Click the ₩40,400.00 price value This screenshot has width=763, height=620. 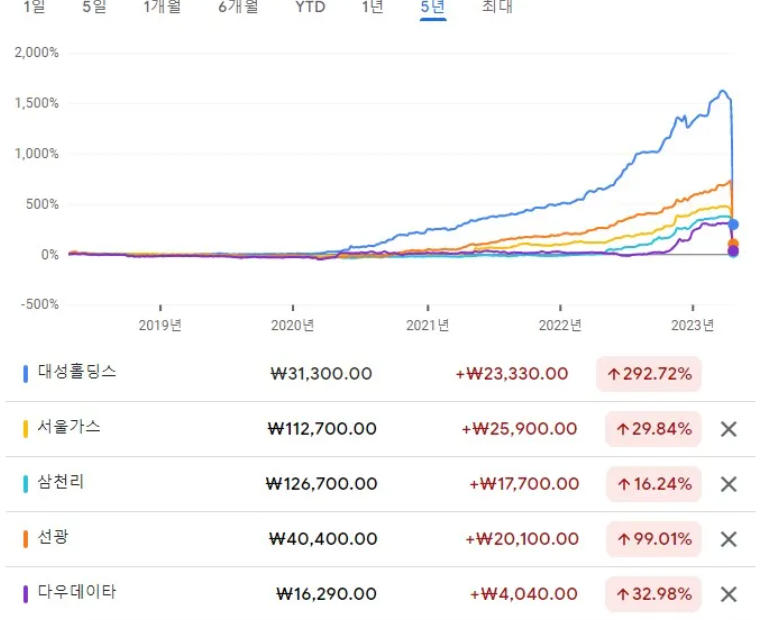point(323,539)
